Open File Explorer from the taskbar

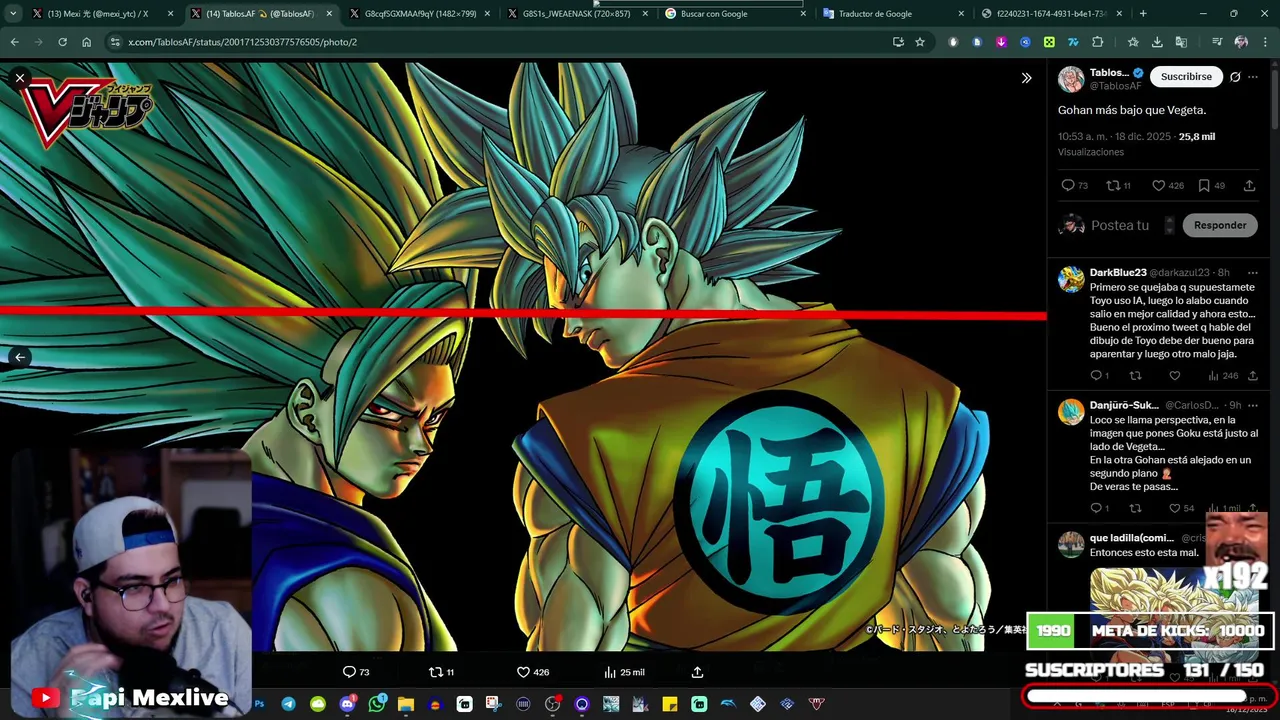click(x=405, y=704)
